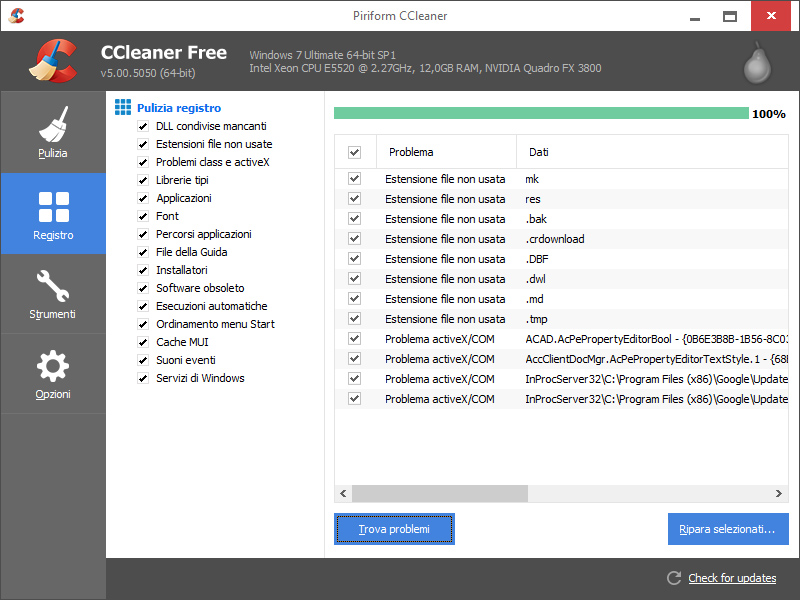This screenshot has height=600, width=800.
Task: Click the refresh icon beside Check for updates
Action: coord(674,578)
